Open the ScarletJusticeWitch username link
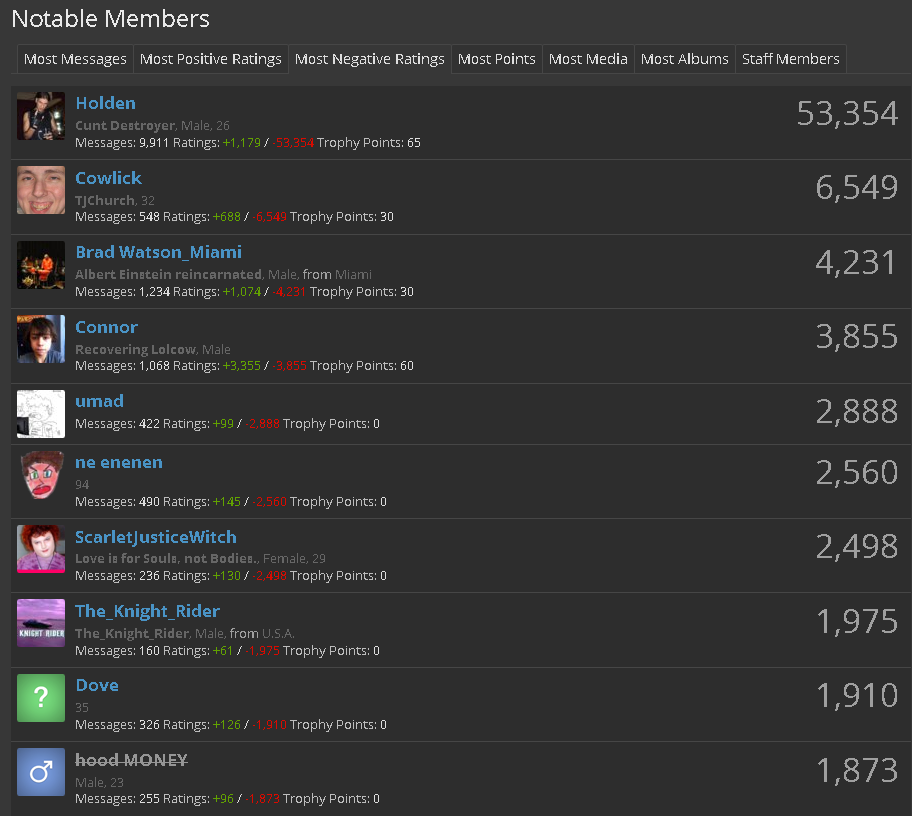Image resolution: width=912 pixels, height=816 pixels. 156,537
